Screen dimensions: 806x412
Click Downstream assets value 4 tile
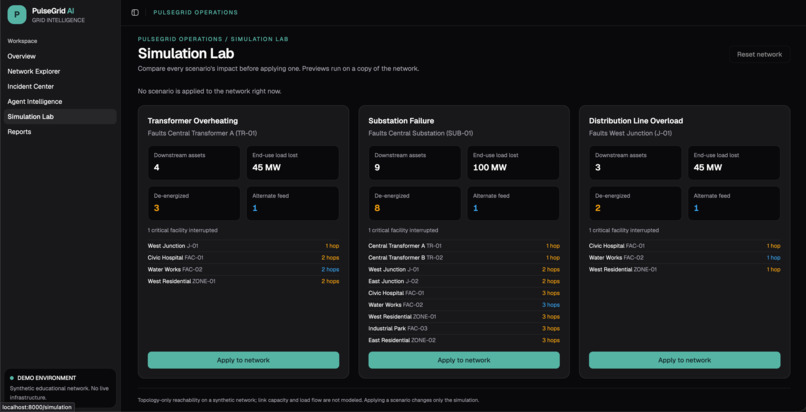(x=194, y=162)
